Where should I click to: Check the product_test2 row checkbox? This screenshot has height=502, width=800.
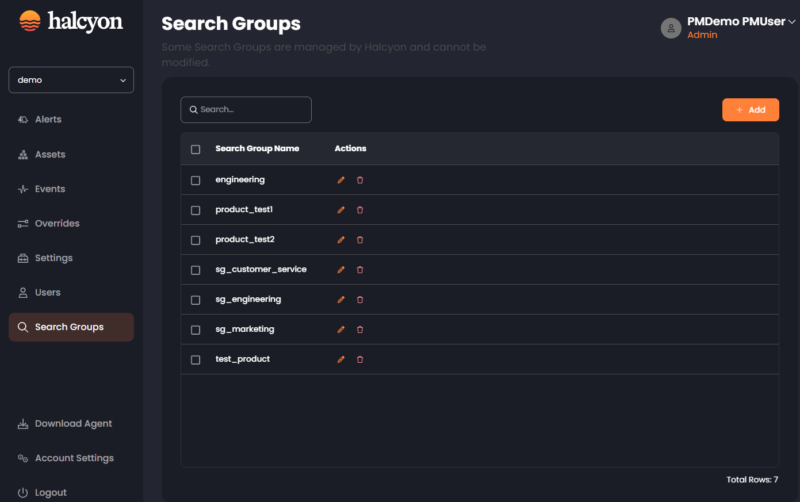[x=195, y=240]
